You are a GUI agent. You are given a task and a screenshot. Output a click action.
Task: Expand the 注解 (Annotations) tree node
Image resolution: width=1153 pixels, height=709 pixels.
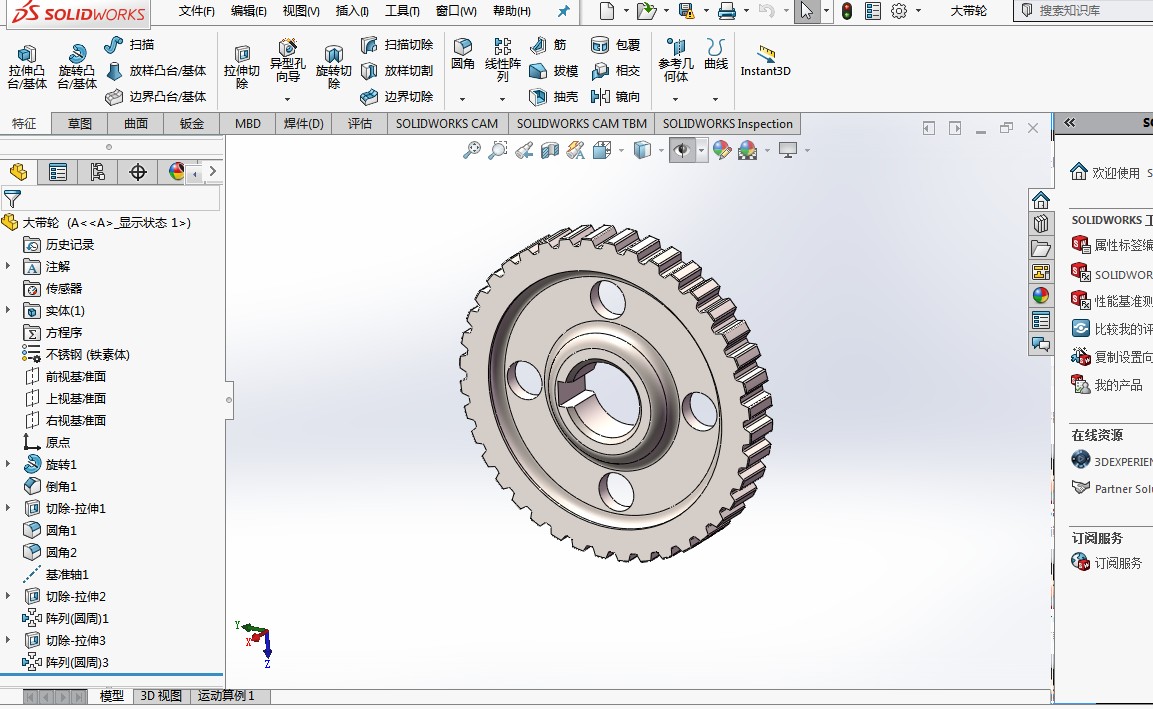point(8,266)
